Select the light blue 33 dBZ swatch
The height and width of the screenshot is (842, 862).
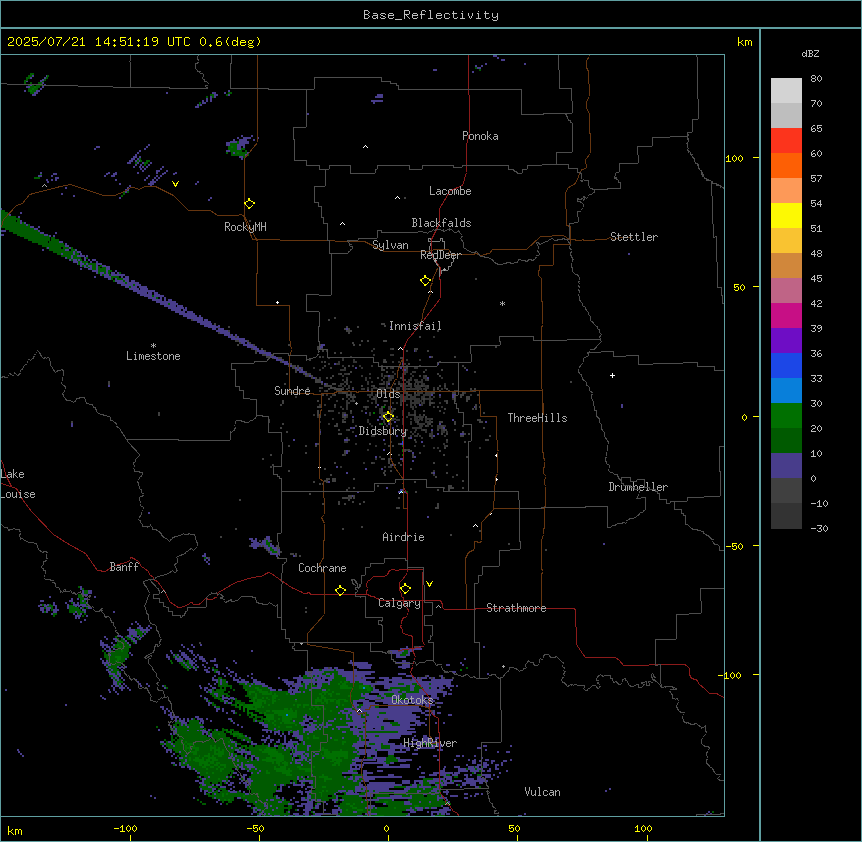pyautogui.click(x=786, y=390)
